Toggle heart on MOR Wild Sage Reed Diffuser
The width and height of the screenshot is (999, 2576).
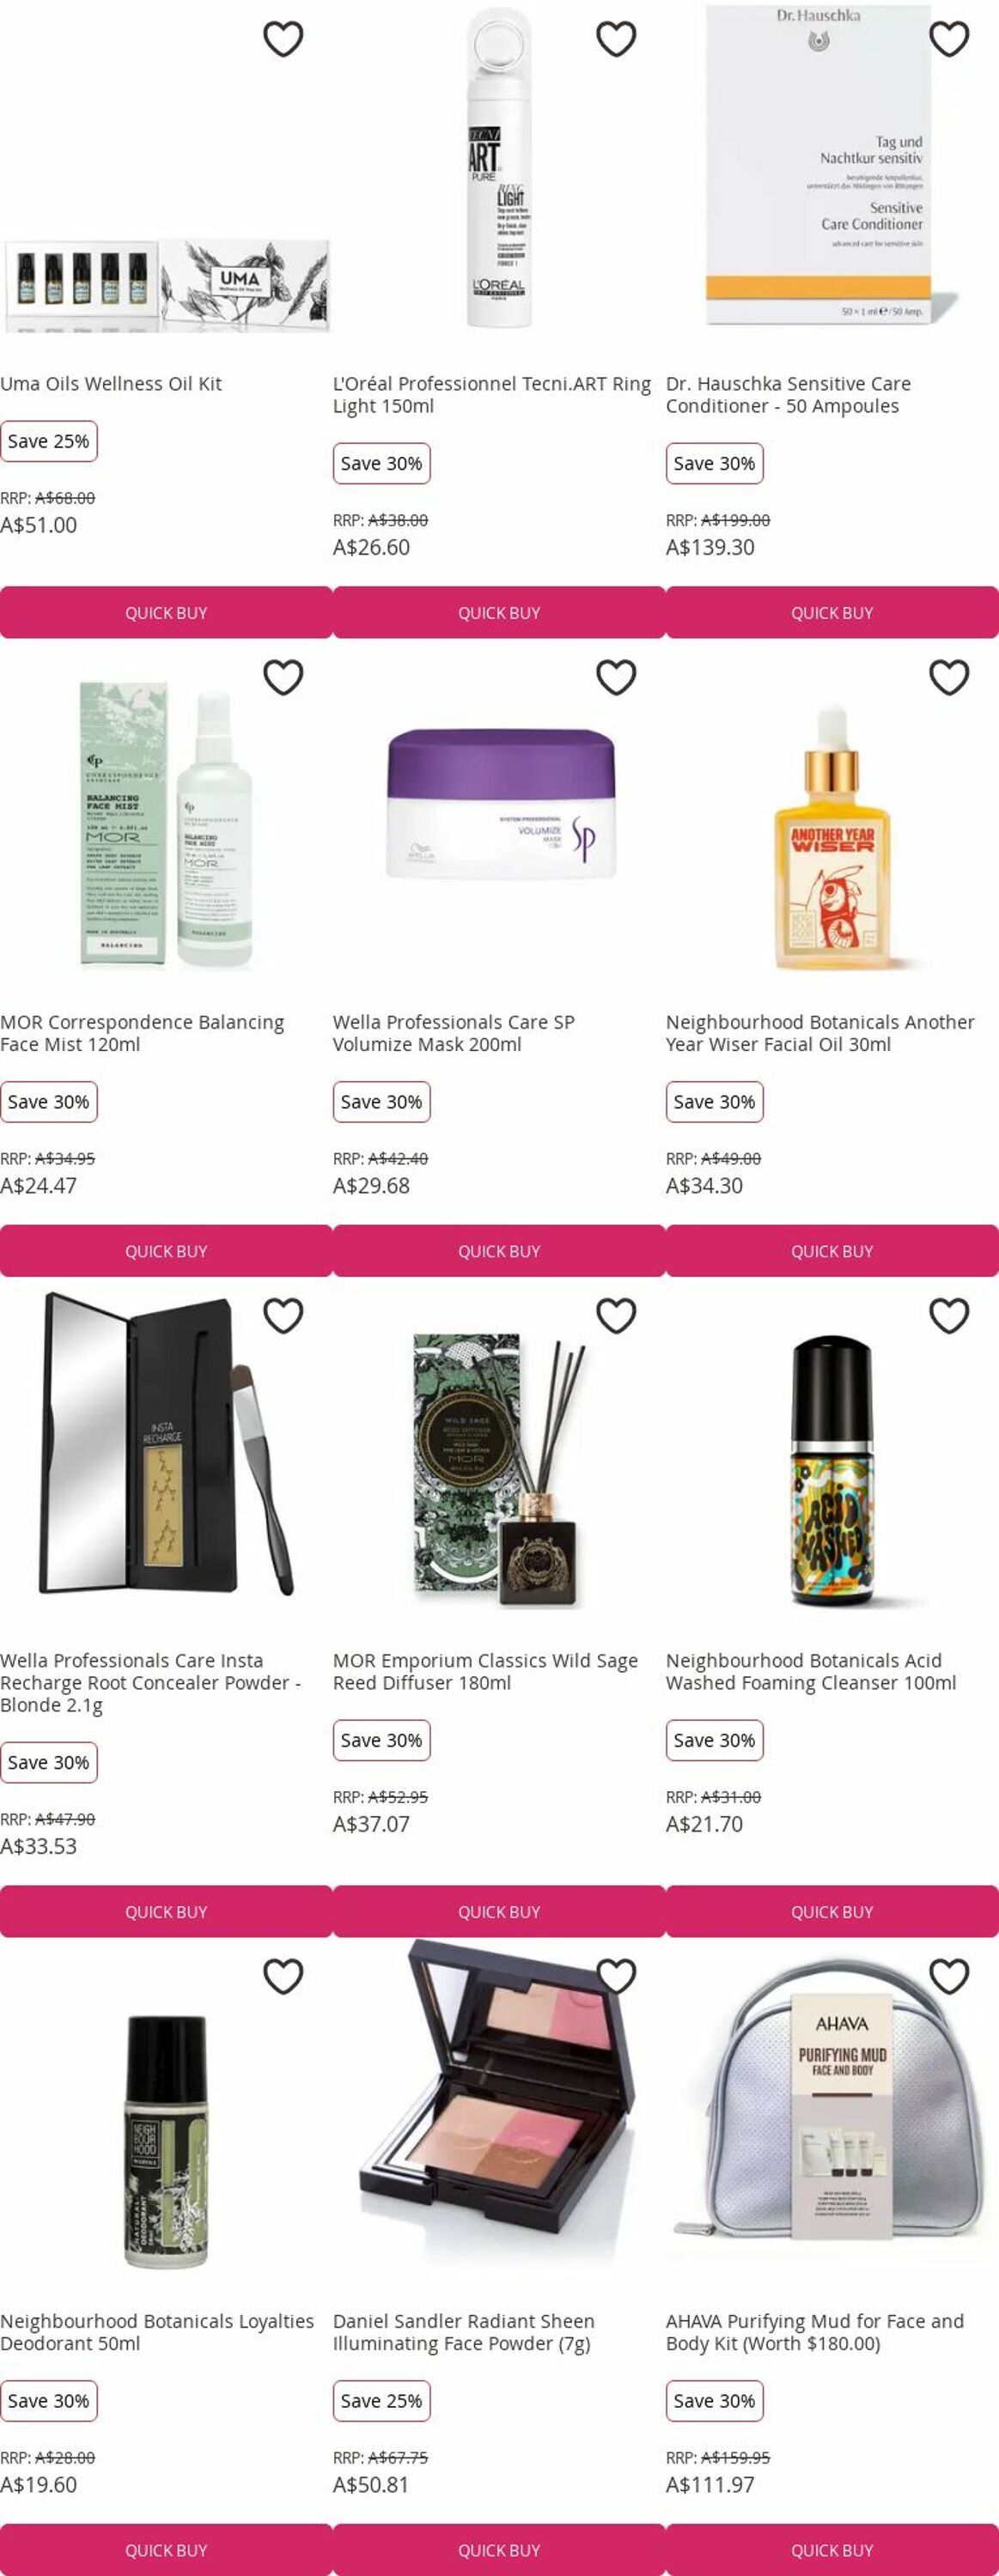pyautogui.click(x=616, y=1315)
